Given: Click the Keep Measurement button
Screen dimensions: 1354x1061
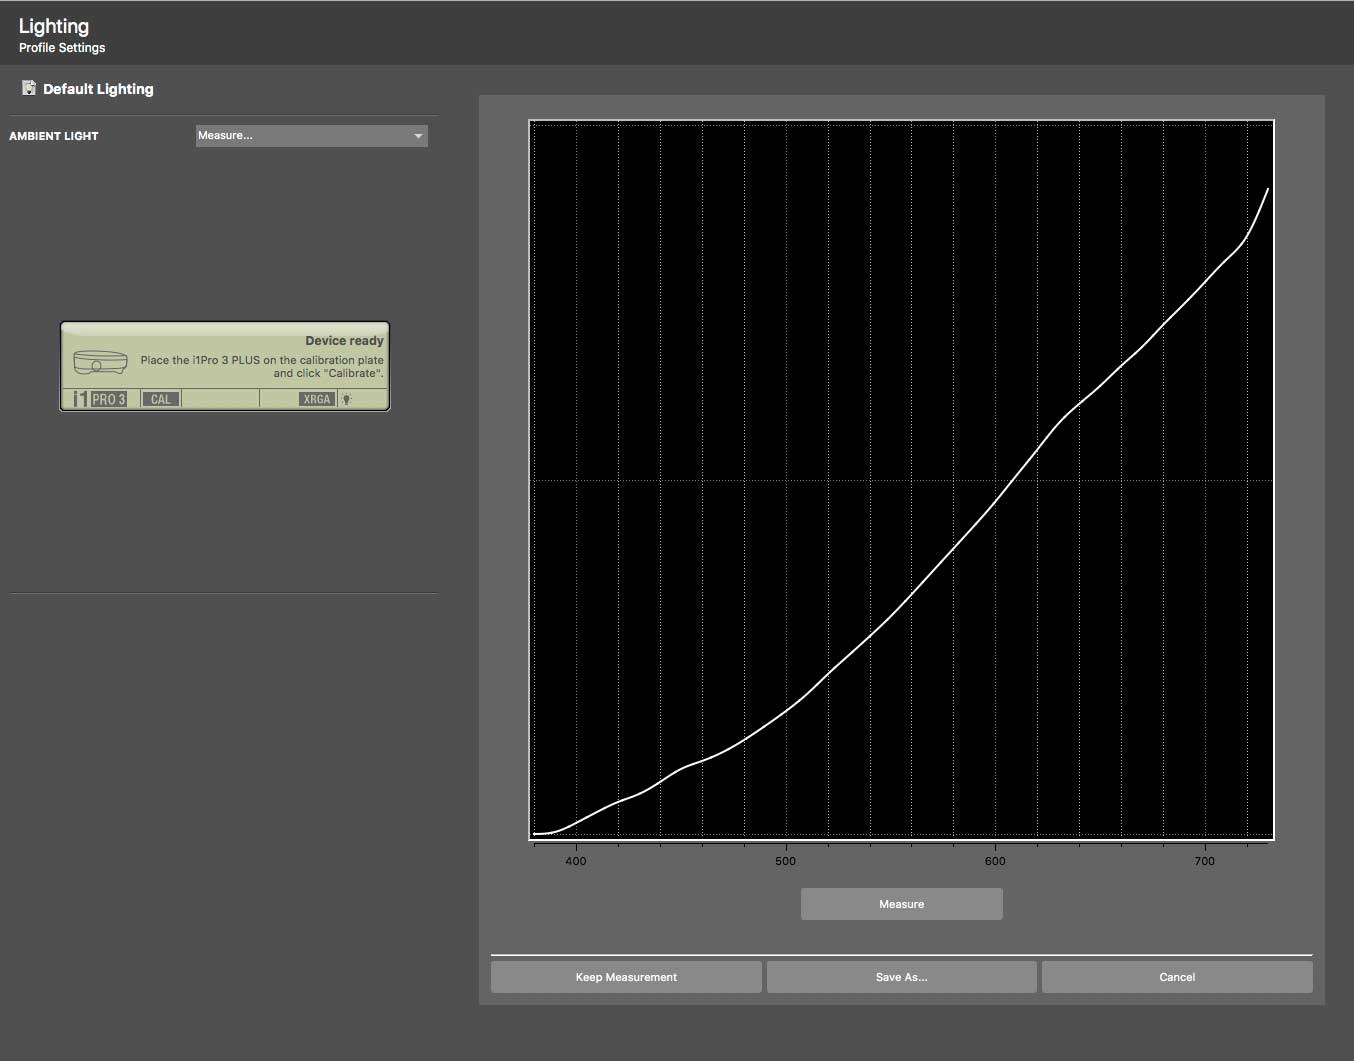Looking at the screenshot, I should point(626,977).
